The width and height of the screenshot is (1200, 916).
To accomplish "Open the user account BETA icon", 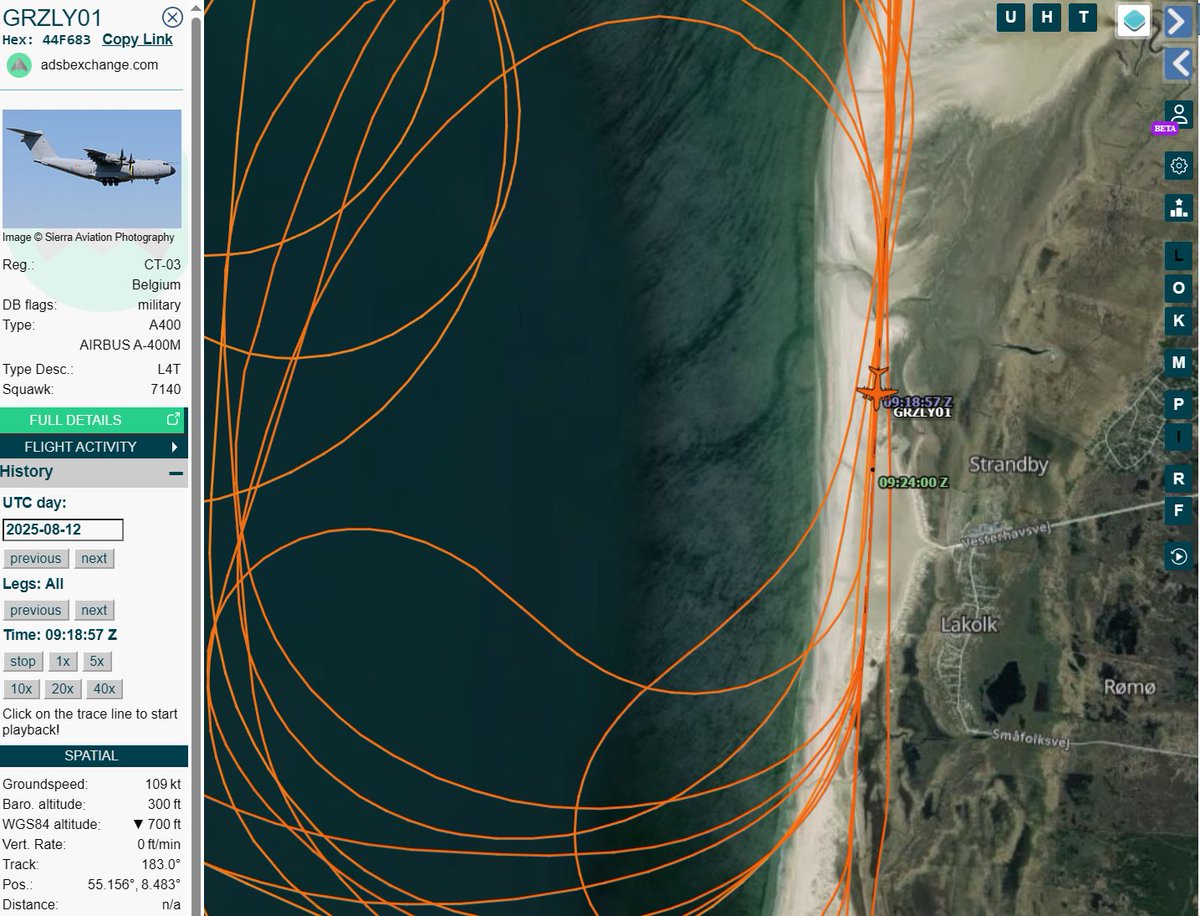I will click(1178, 115).
